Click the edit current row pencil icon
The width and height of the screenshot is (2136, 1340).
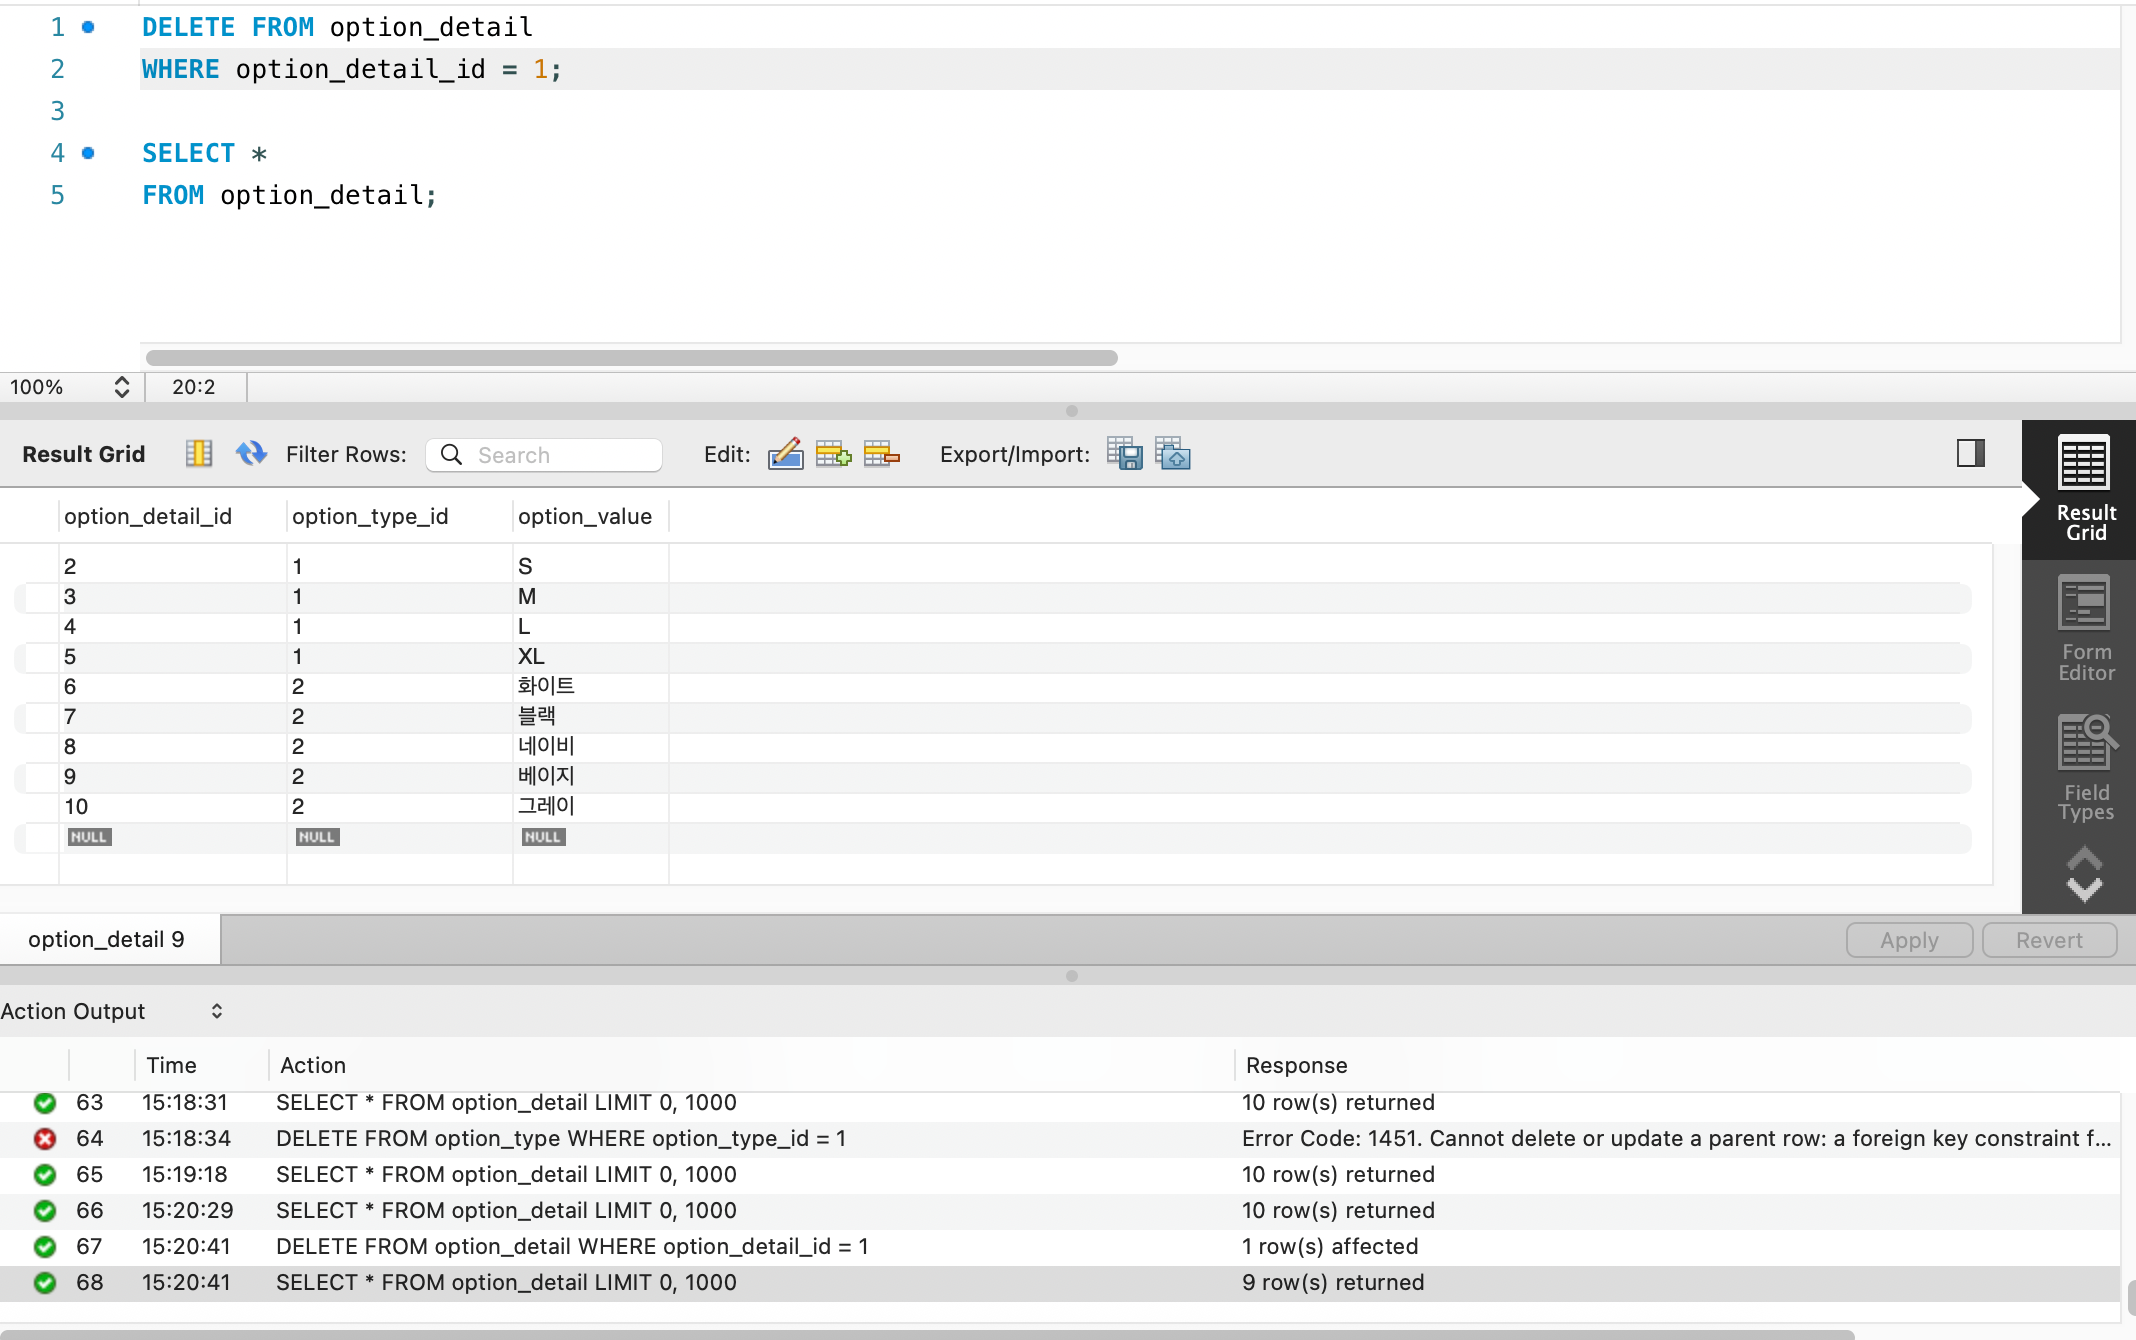coord(785,454)
